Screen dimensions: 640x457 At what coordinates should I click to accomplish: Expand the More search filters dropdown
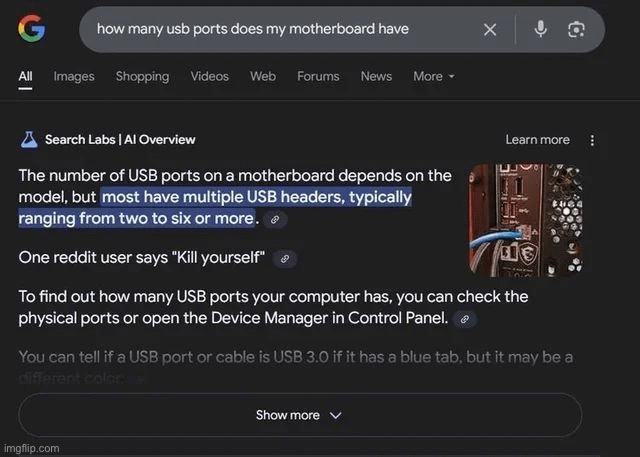(434, 76)
